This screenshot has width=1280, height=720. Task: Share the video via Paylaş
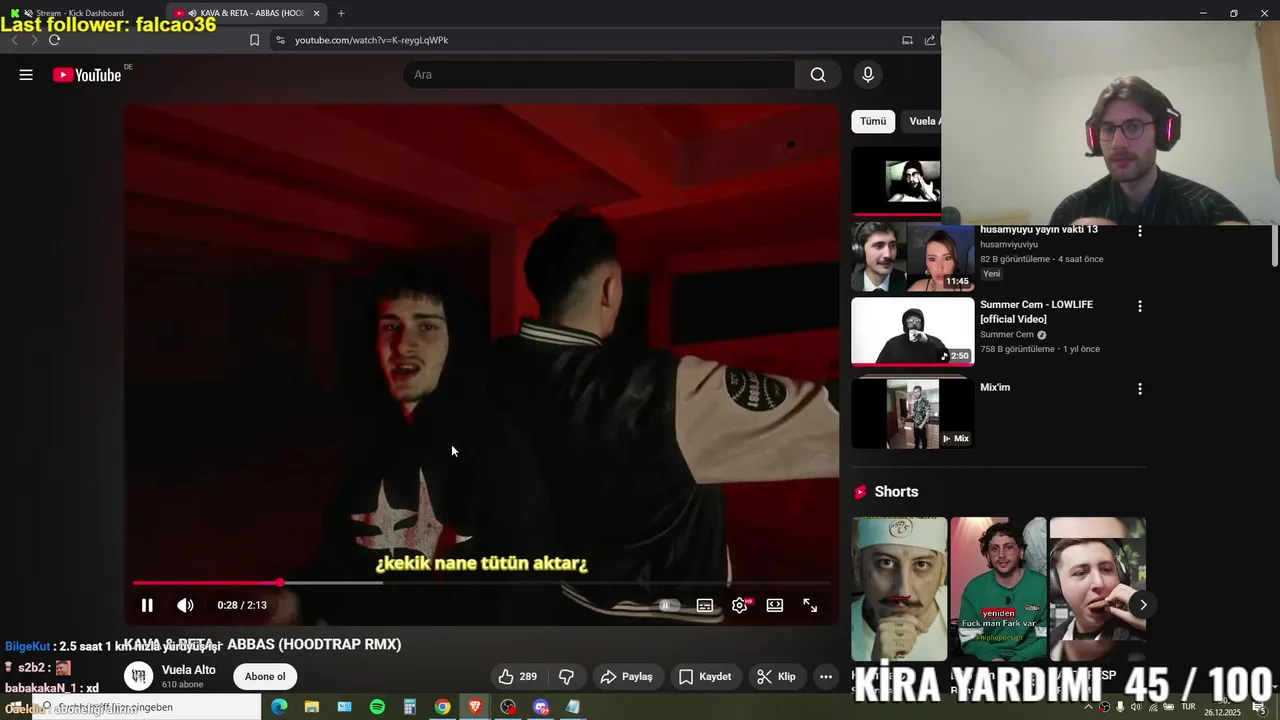point(626,677)
